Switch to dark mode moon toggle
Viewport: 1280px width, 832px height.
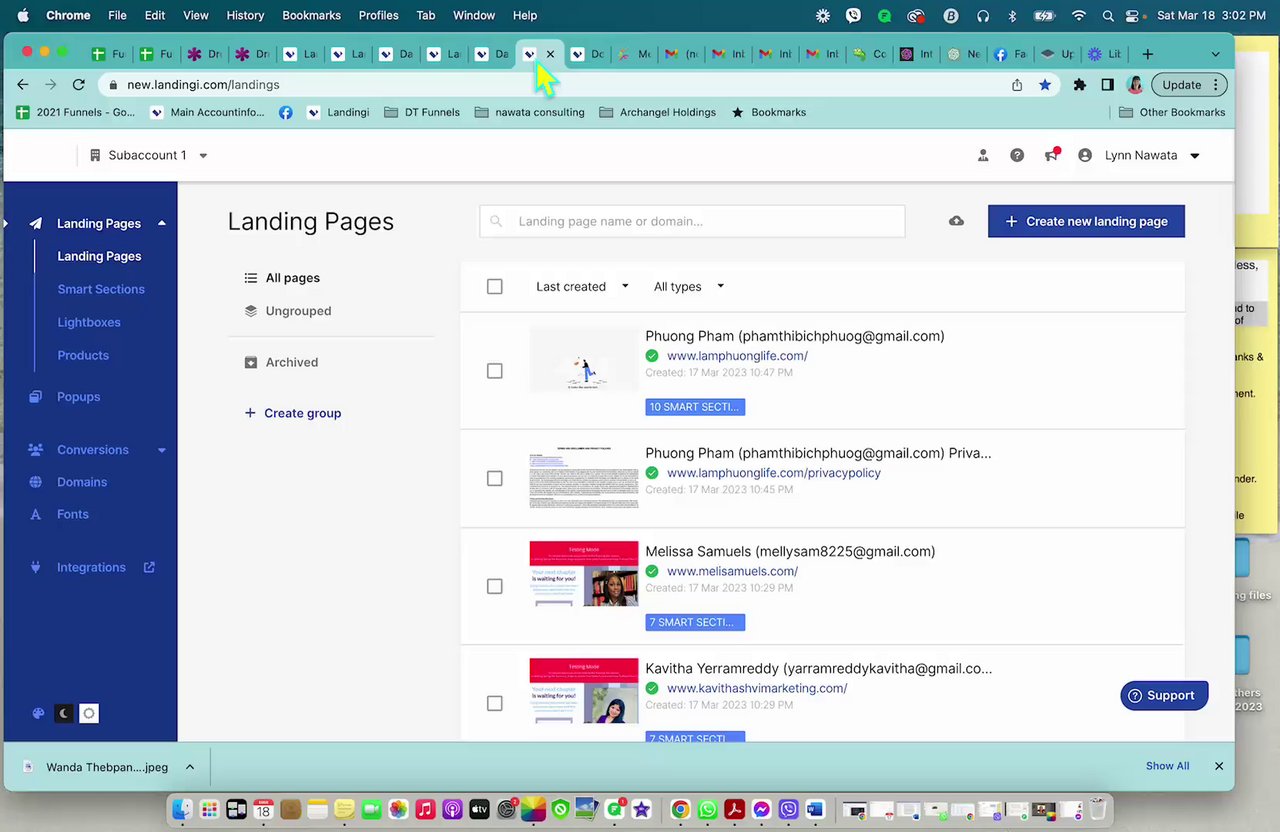pyautogui.click(x=64, y=713)
